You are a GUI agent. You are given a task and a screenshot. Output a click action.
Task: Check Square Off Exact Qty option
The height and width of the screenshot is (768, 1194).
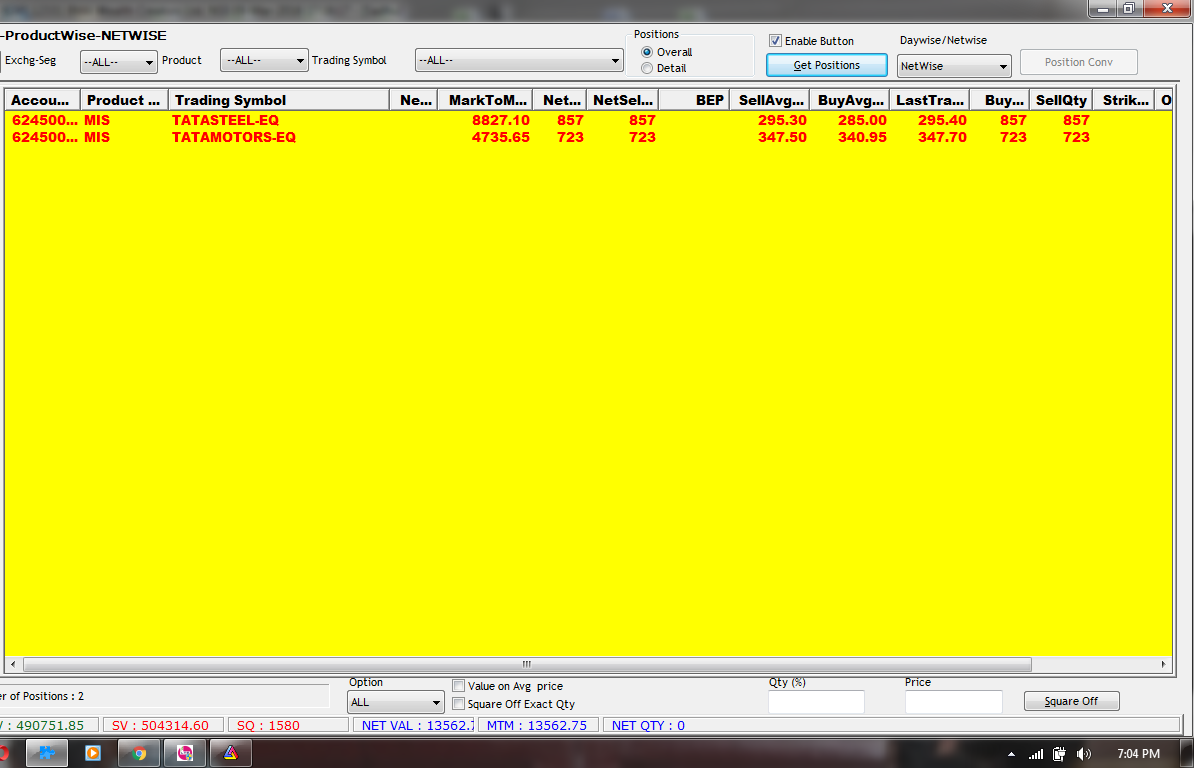458,704
